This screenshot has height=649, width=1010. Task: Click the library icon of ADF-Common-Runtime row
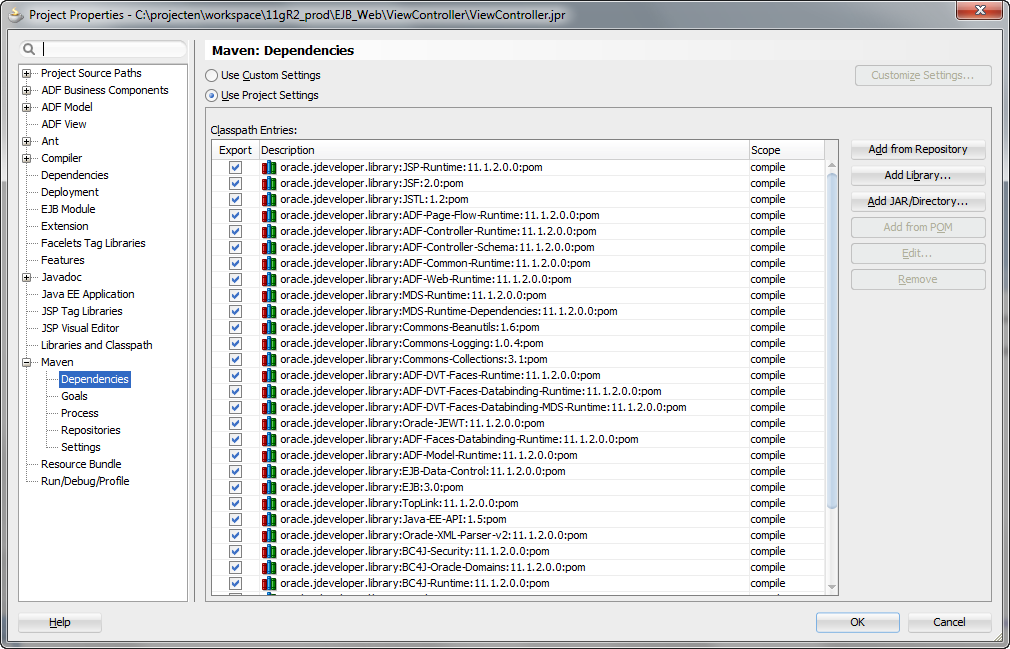click(269, 263)
